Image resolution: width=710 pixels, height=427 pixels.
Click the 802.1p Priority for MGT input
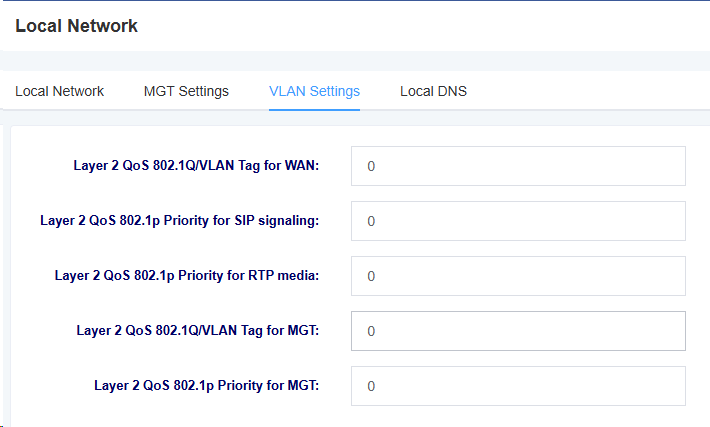pyautogui.click(x=518, y=386)
